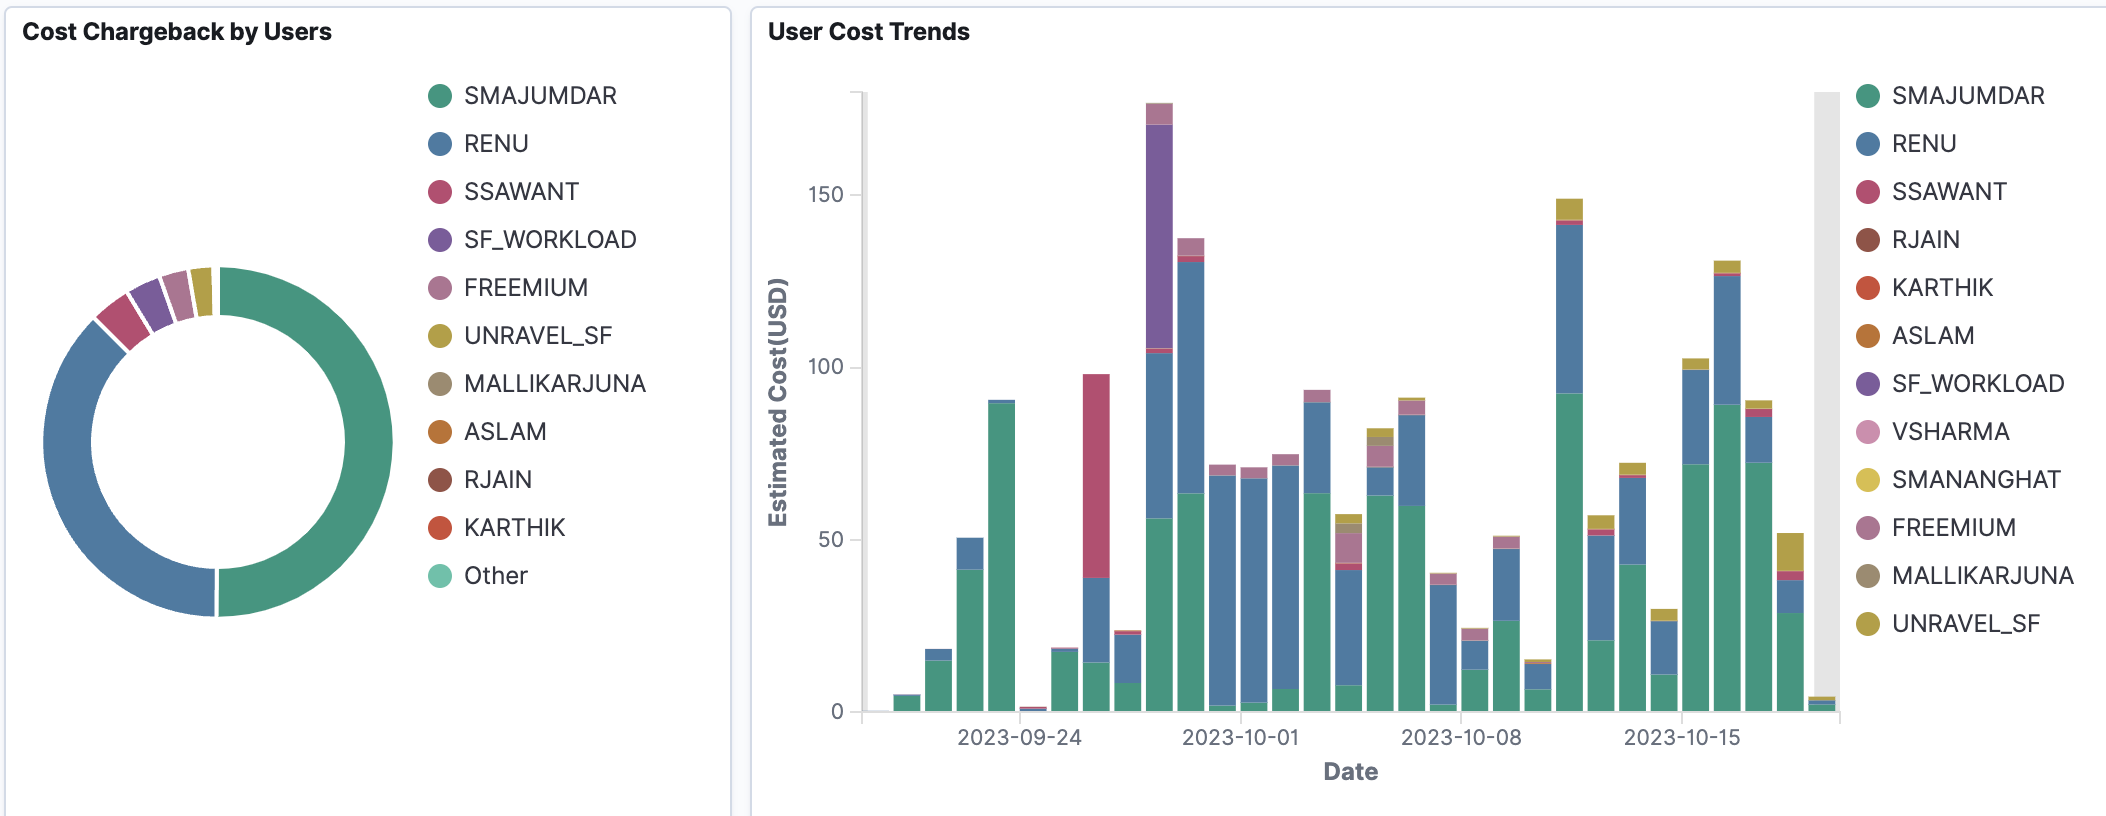Select KARTHIK label in trends chart legend

pyautogui.click(x=1942, y=288)
